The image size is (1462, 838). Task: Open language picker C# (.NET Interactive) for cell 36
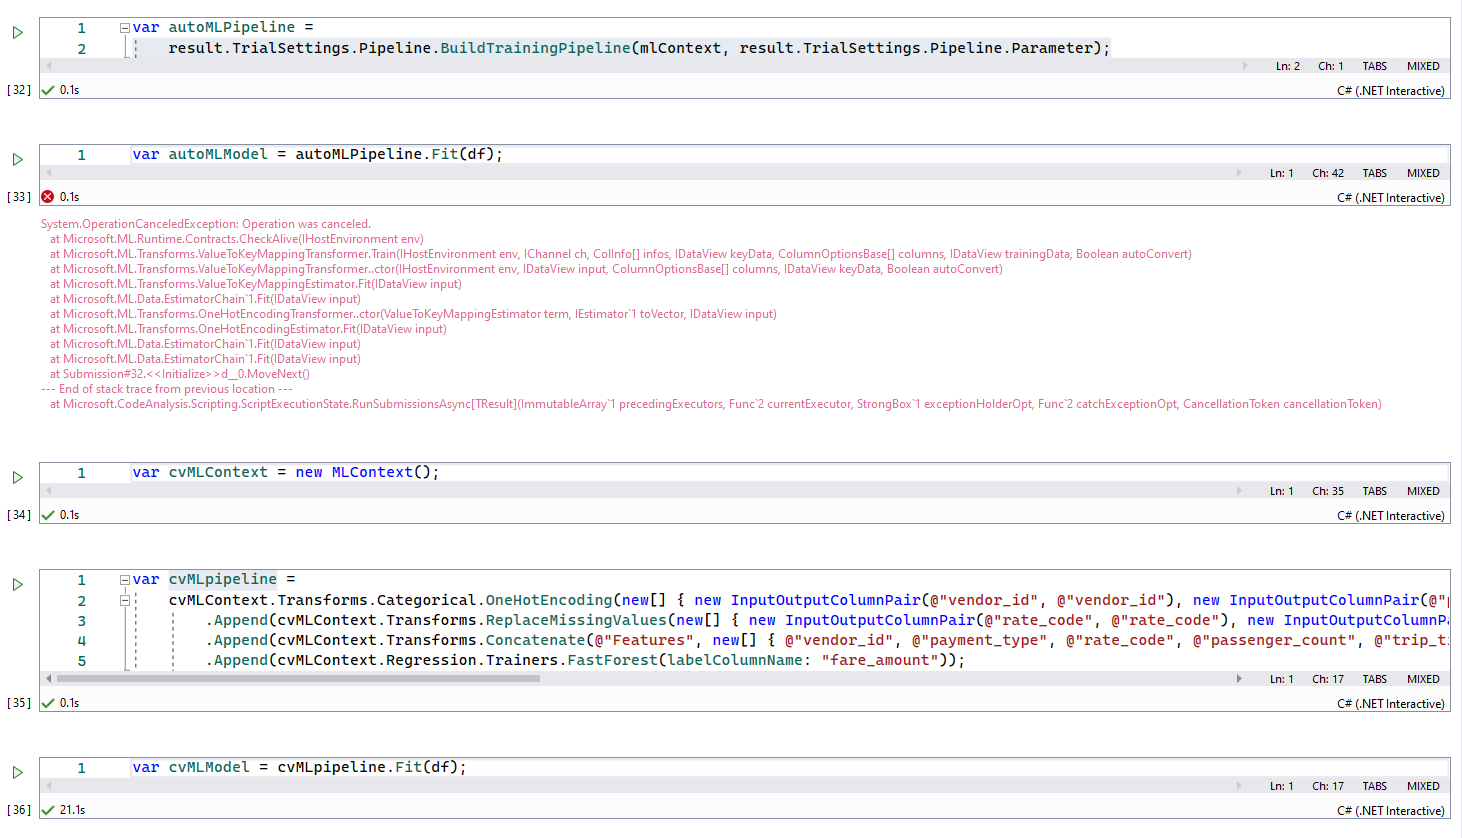[1390, 811]
